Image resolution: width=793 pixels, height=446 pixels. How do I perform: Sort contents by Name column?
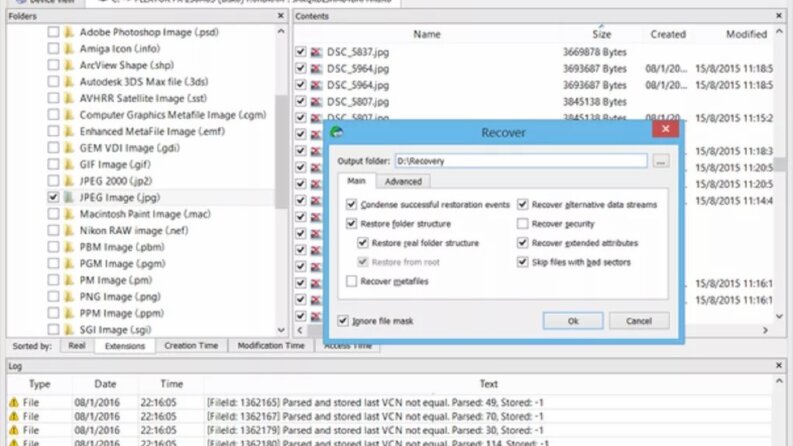pos(427,34)
